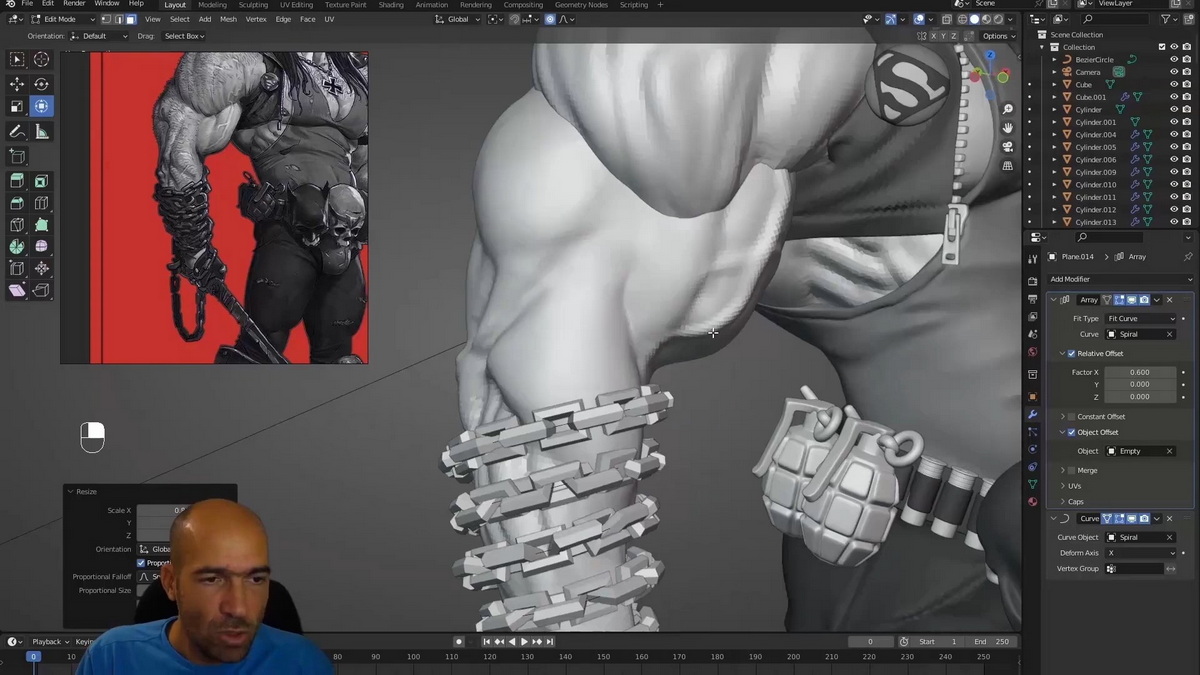Uncheck the Relative Offset checkbox
Screen dimensions: 1200x675
[x=1071, y=353]
